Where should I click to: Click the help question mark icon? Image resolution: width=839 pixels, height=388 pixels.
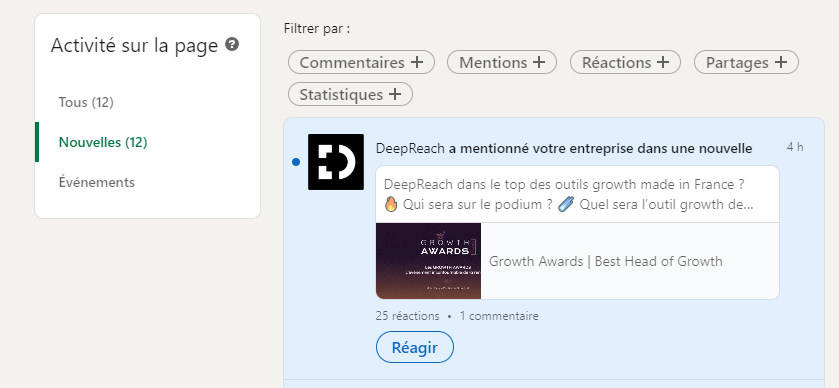pyautogui.click(x=232, y=44)
